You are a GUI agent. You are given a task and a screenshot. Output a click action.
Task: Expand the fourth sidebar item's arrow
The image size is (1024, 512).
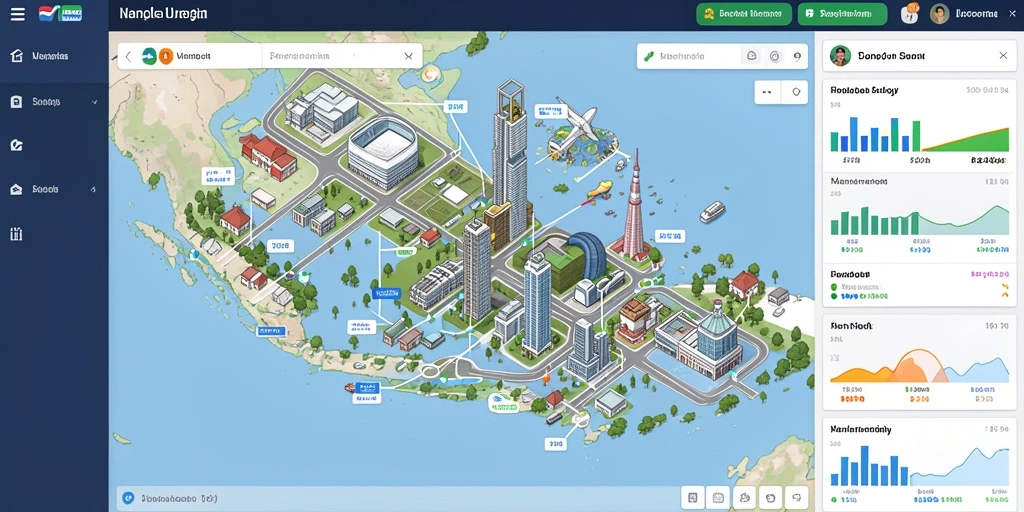93,189
